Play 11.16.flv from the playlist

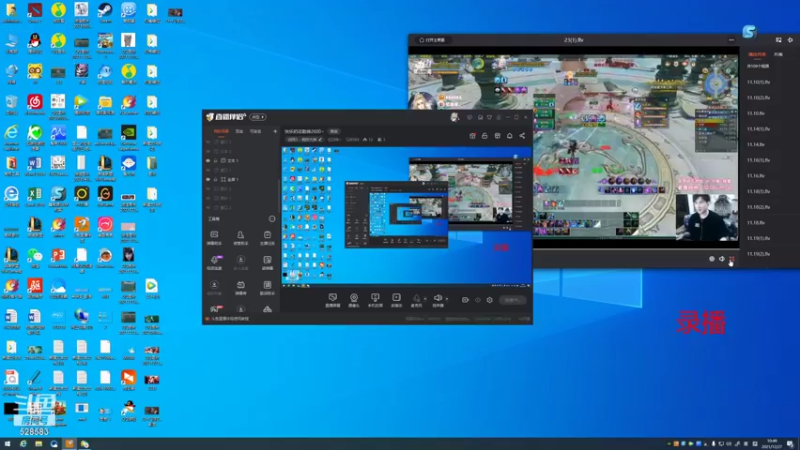756,176
